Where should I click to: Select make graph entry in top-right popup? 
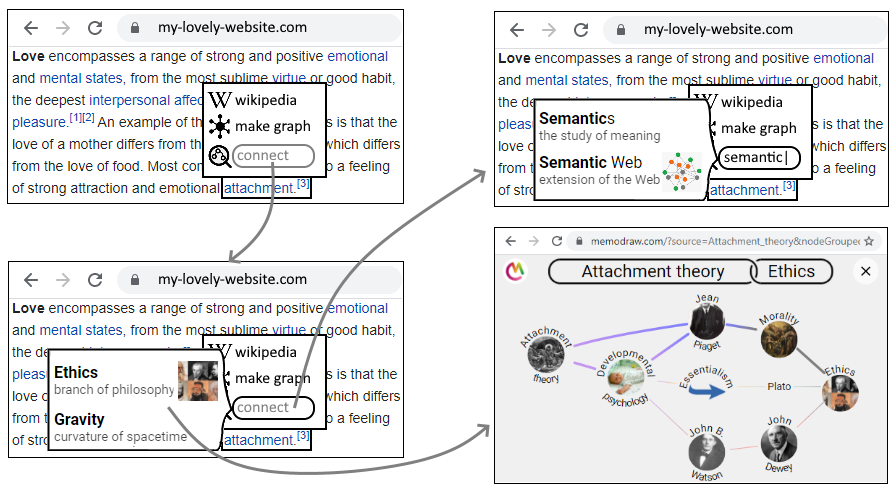click(758, 128)
